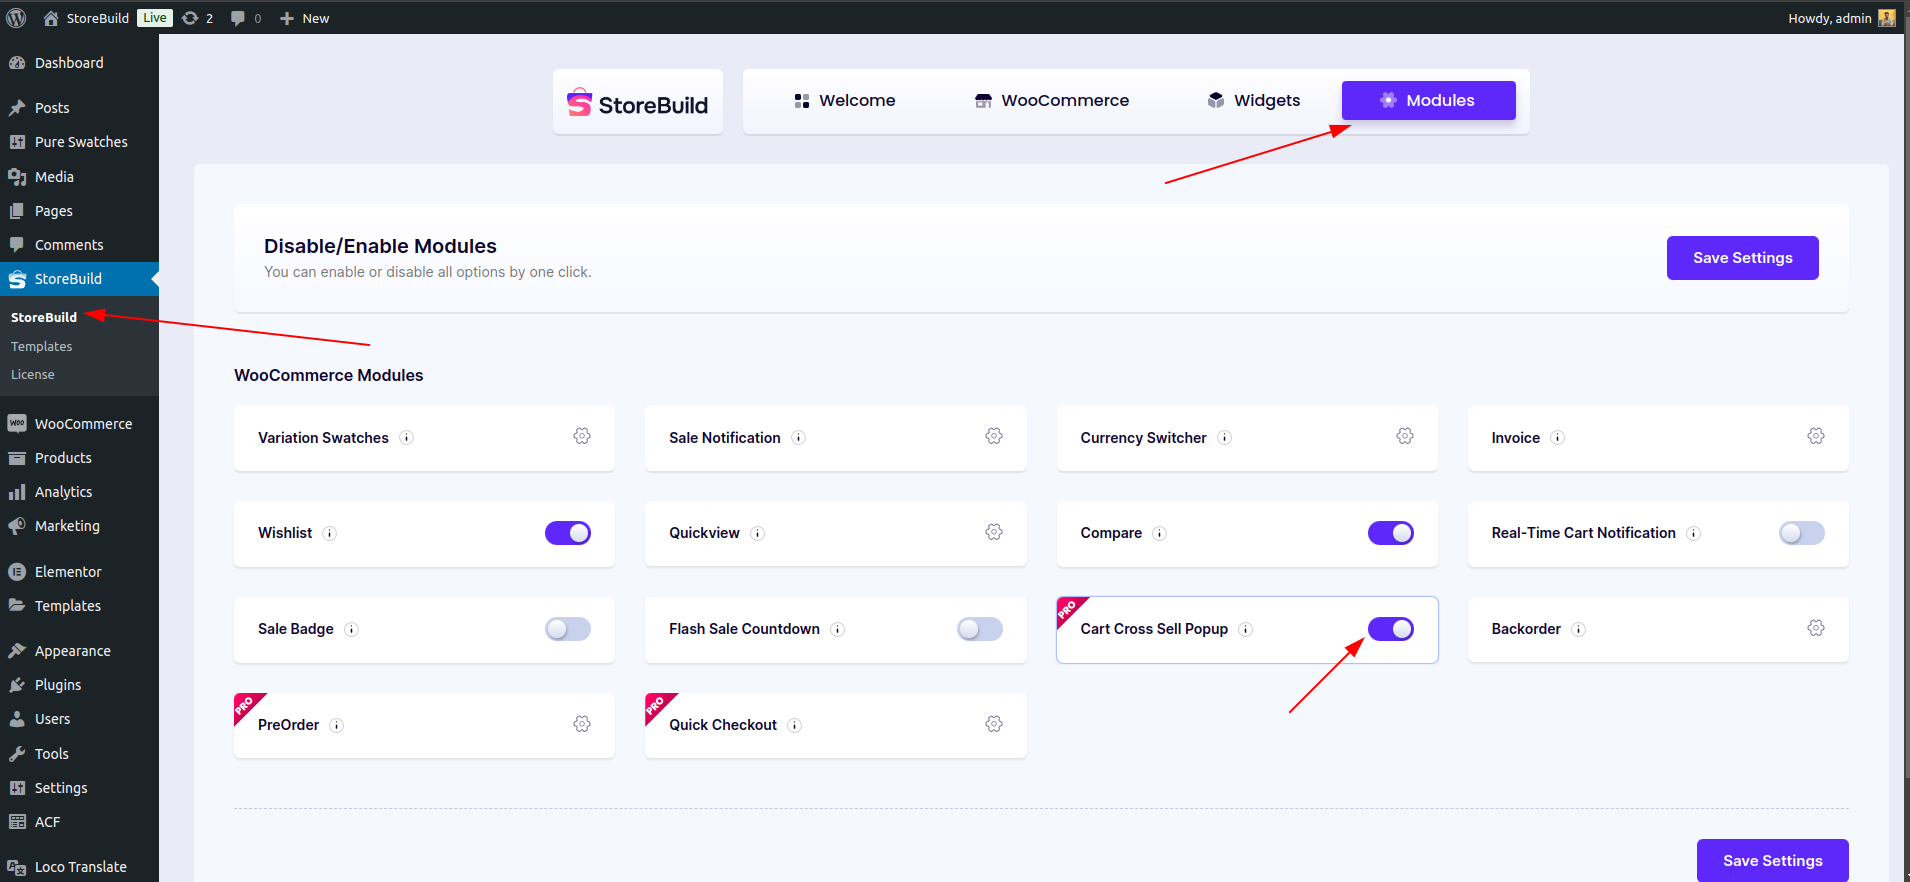Open Products in the sidebar
1910x882 pixels.
[79, 458]
